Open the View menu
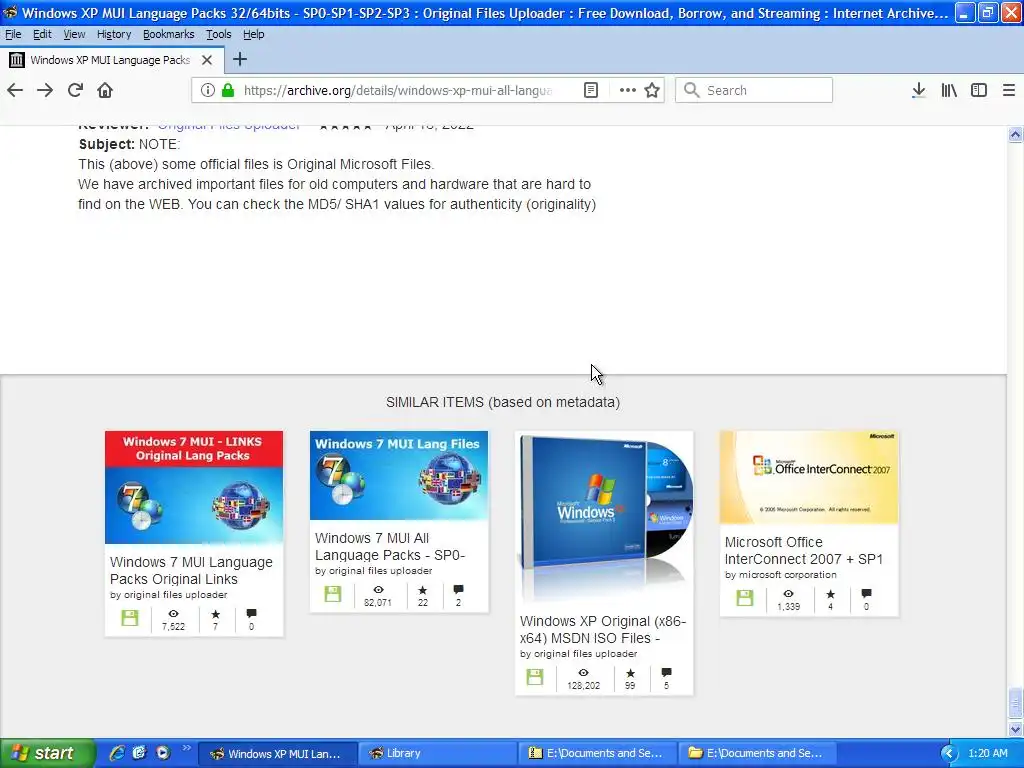The width and height of the screenshot is (1024, 768). point(74,34)
